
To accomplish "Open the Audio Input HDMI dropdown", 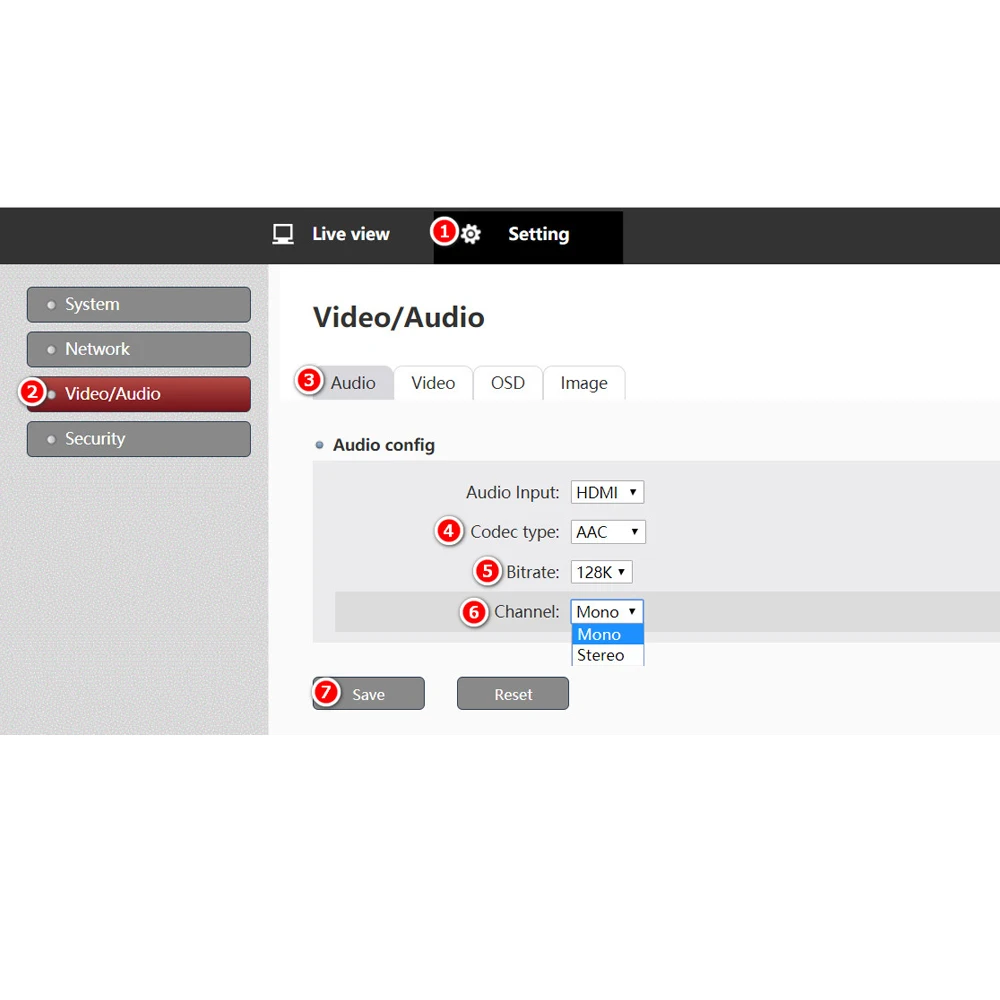I will 607,492.
